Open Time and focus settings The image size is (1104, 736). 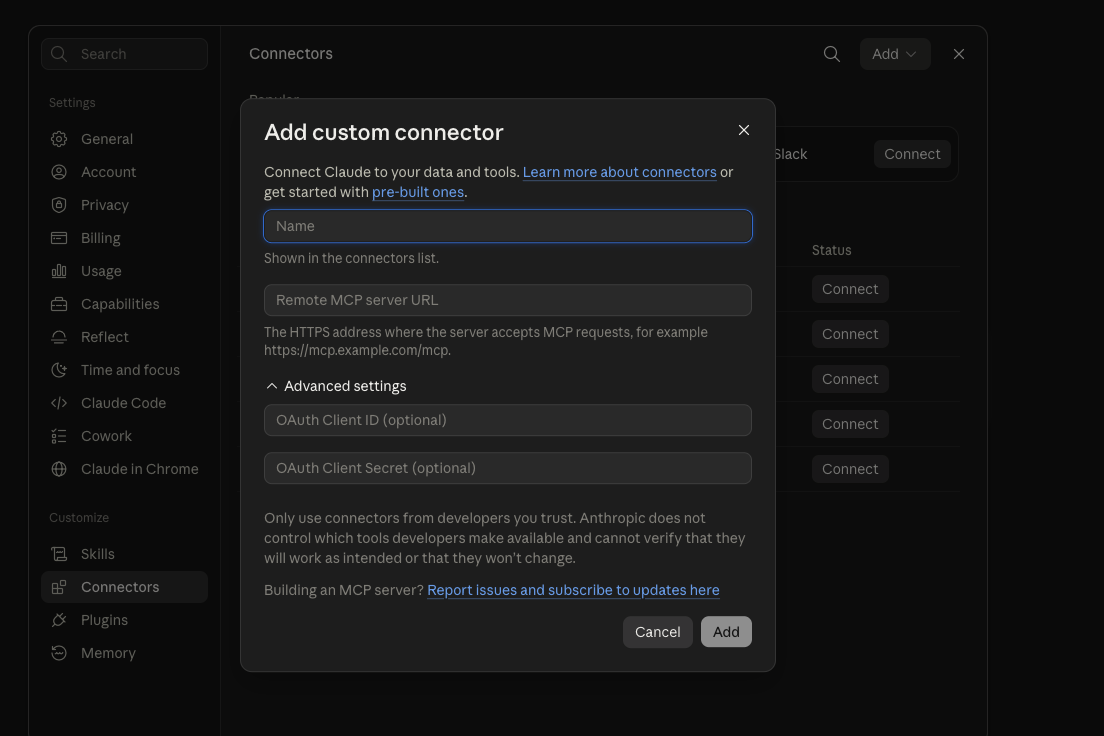pyautogui.click(x=125, y=370)
